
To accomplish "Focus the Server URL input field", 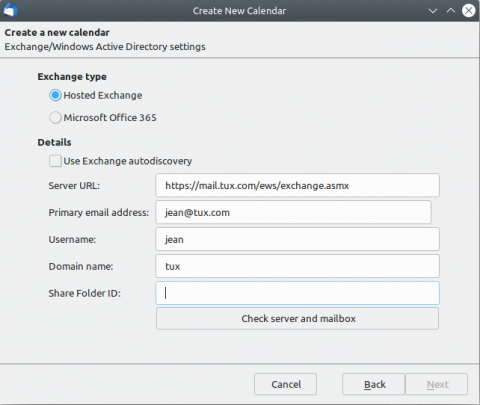I will 297,185.
